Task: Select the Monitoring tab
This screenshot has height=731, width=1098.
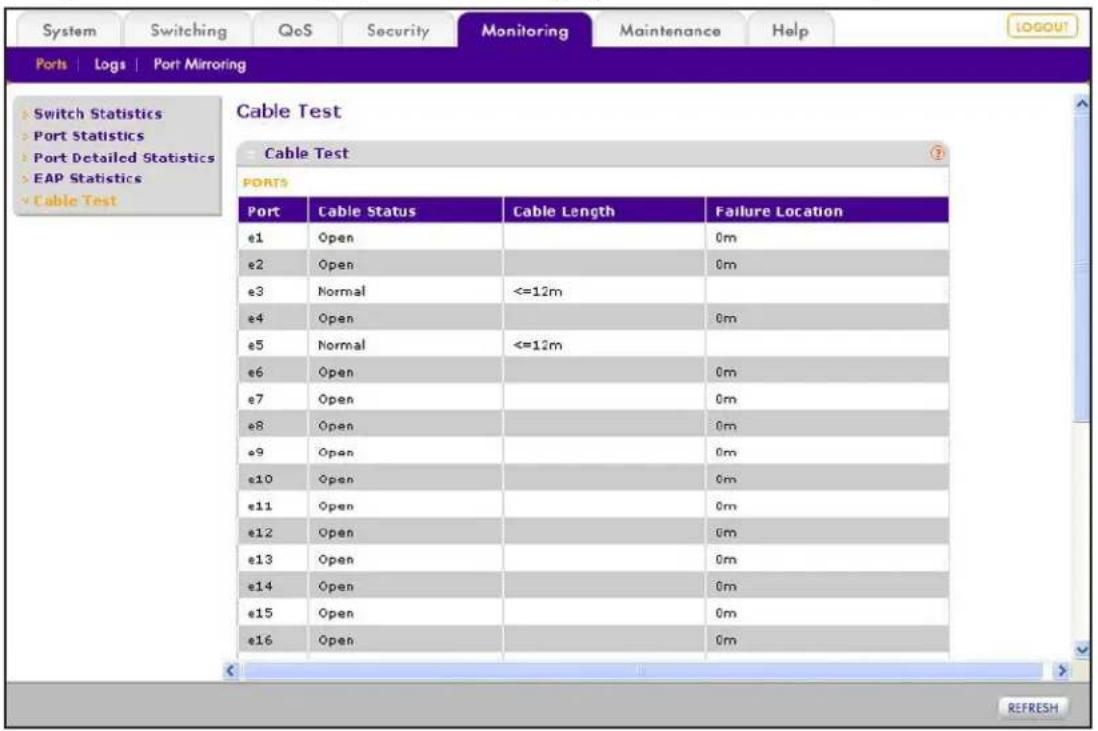Action: [524, 31]
